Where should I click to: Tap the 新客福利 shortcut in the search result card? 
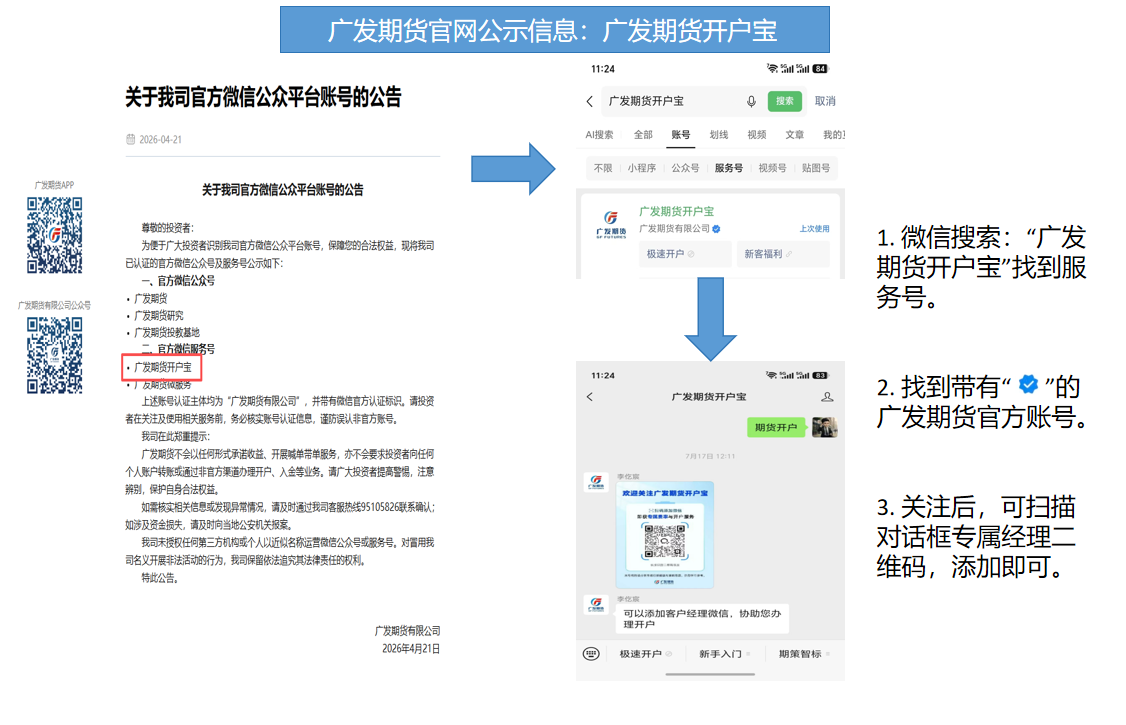(783, 254)
